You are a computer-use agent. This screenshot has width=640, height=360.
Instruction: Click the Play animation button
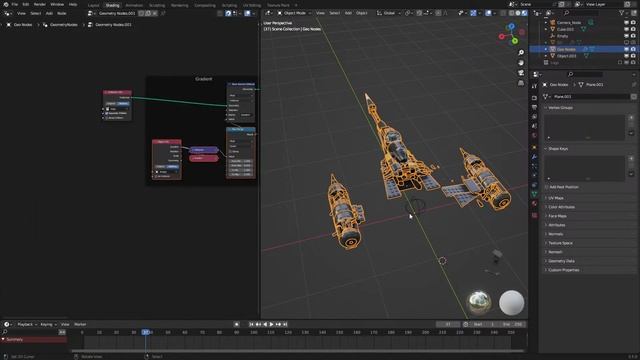[271, 324]
